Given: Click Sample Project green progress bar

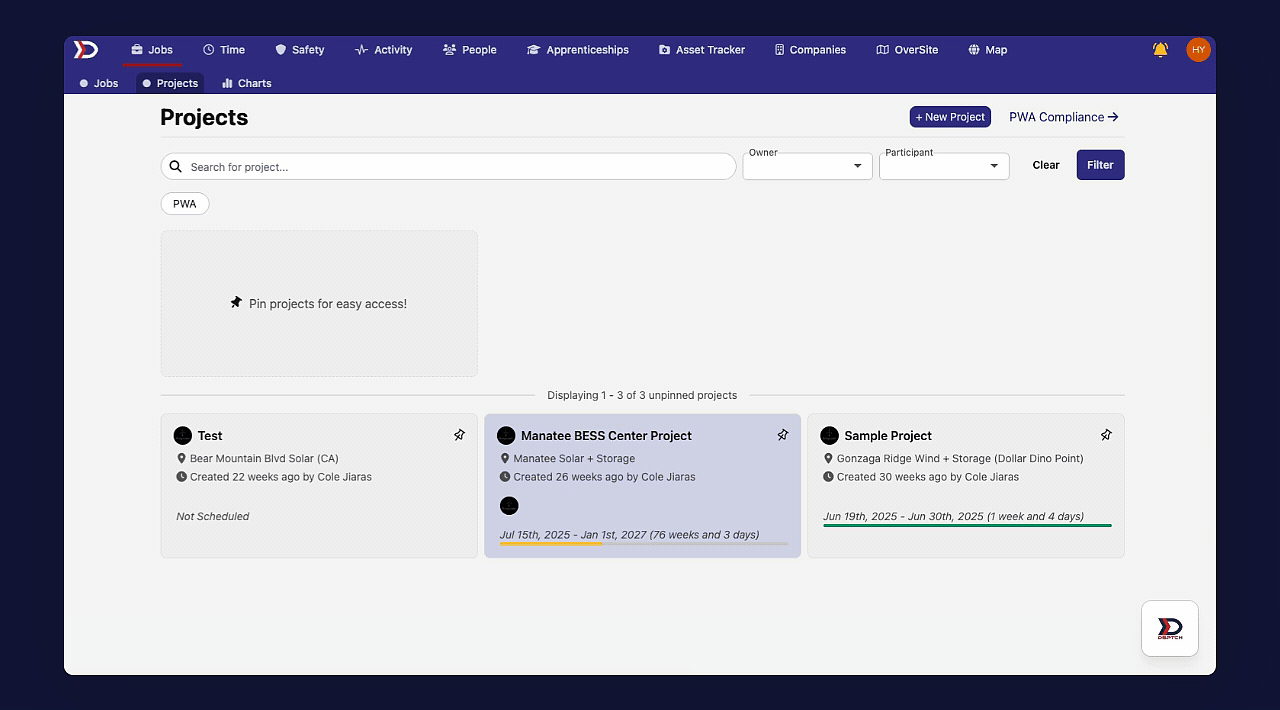Looking at the screenshot, I should tap(967, 525).
